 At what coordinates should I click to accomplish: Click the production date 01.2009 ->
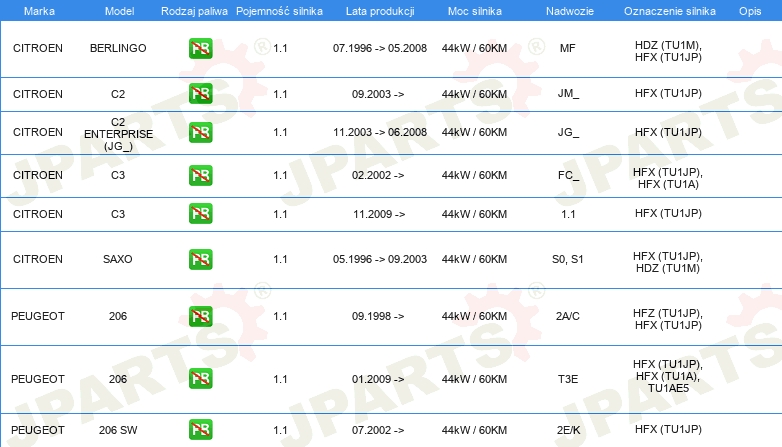378,379
